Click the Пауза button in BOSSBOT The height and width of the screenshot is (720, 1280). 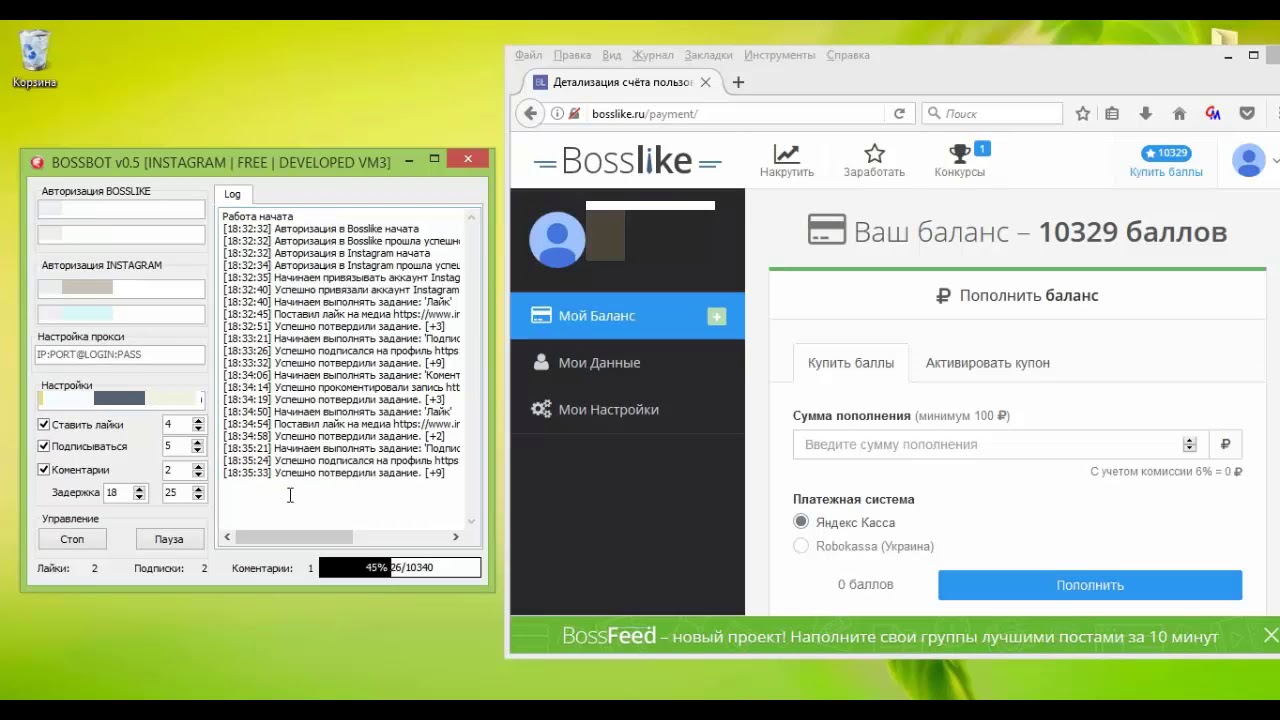click(169, 539)
